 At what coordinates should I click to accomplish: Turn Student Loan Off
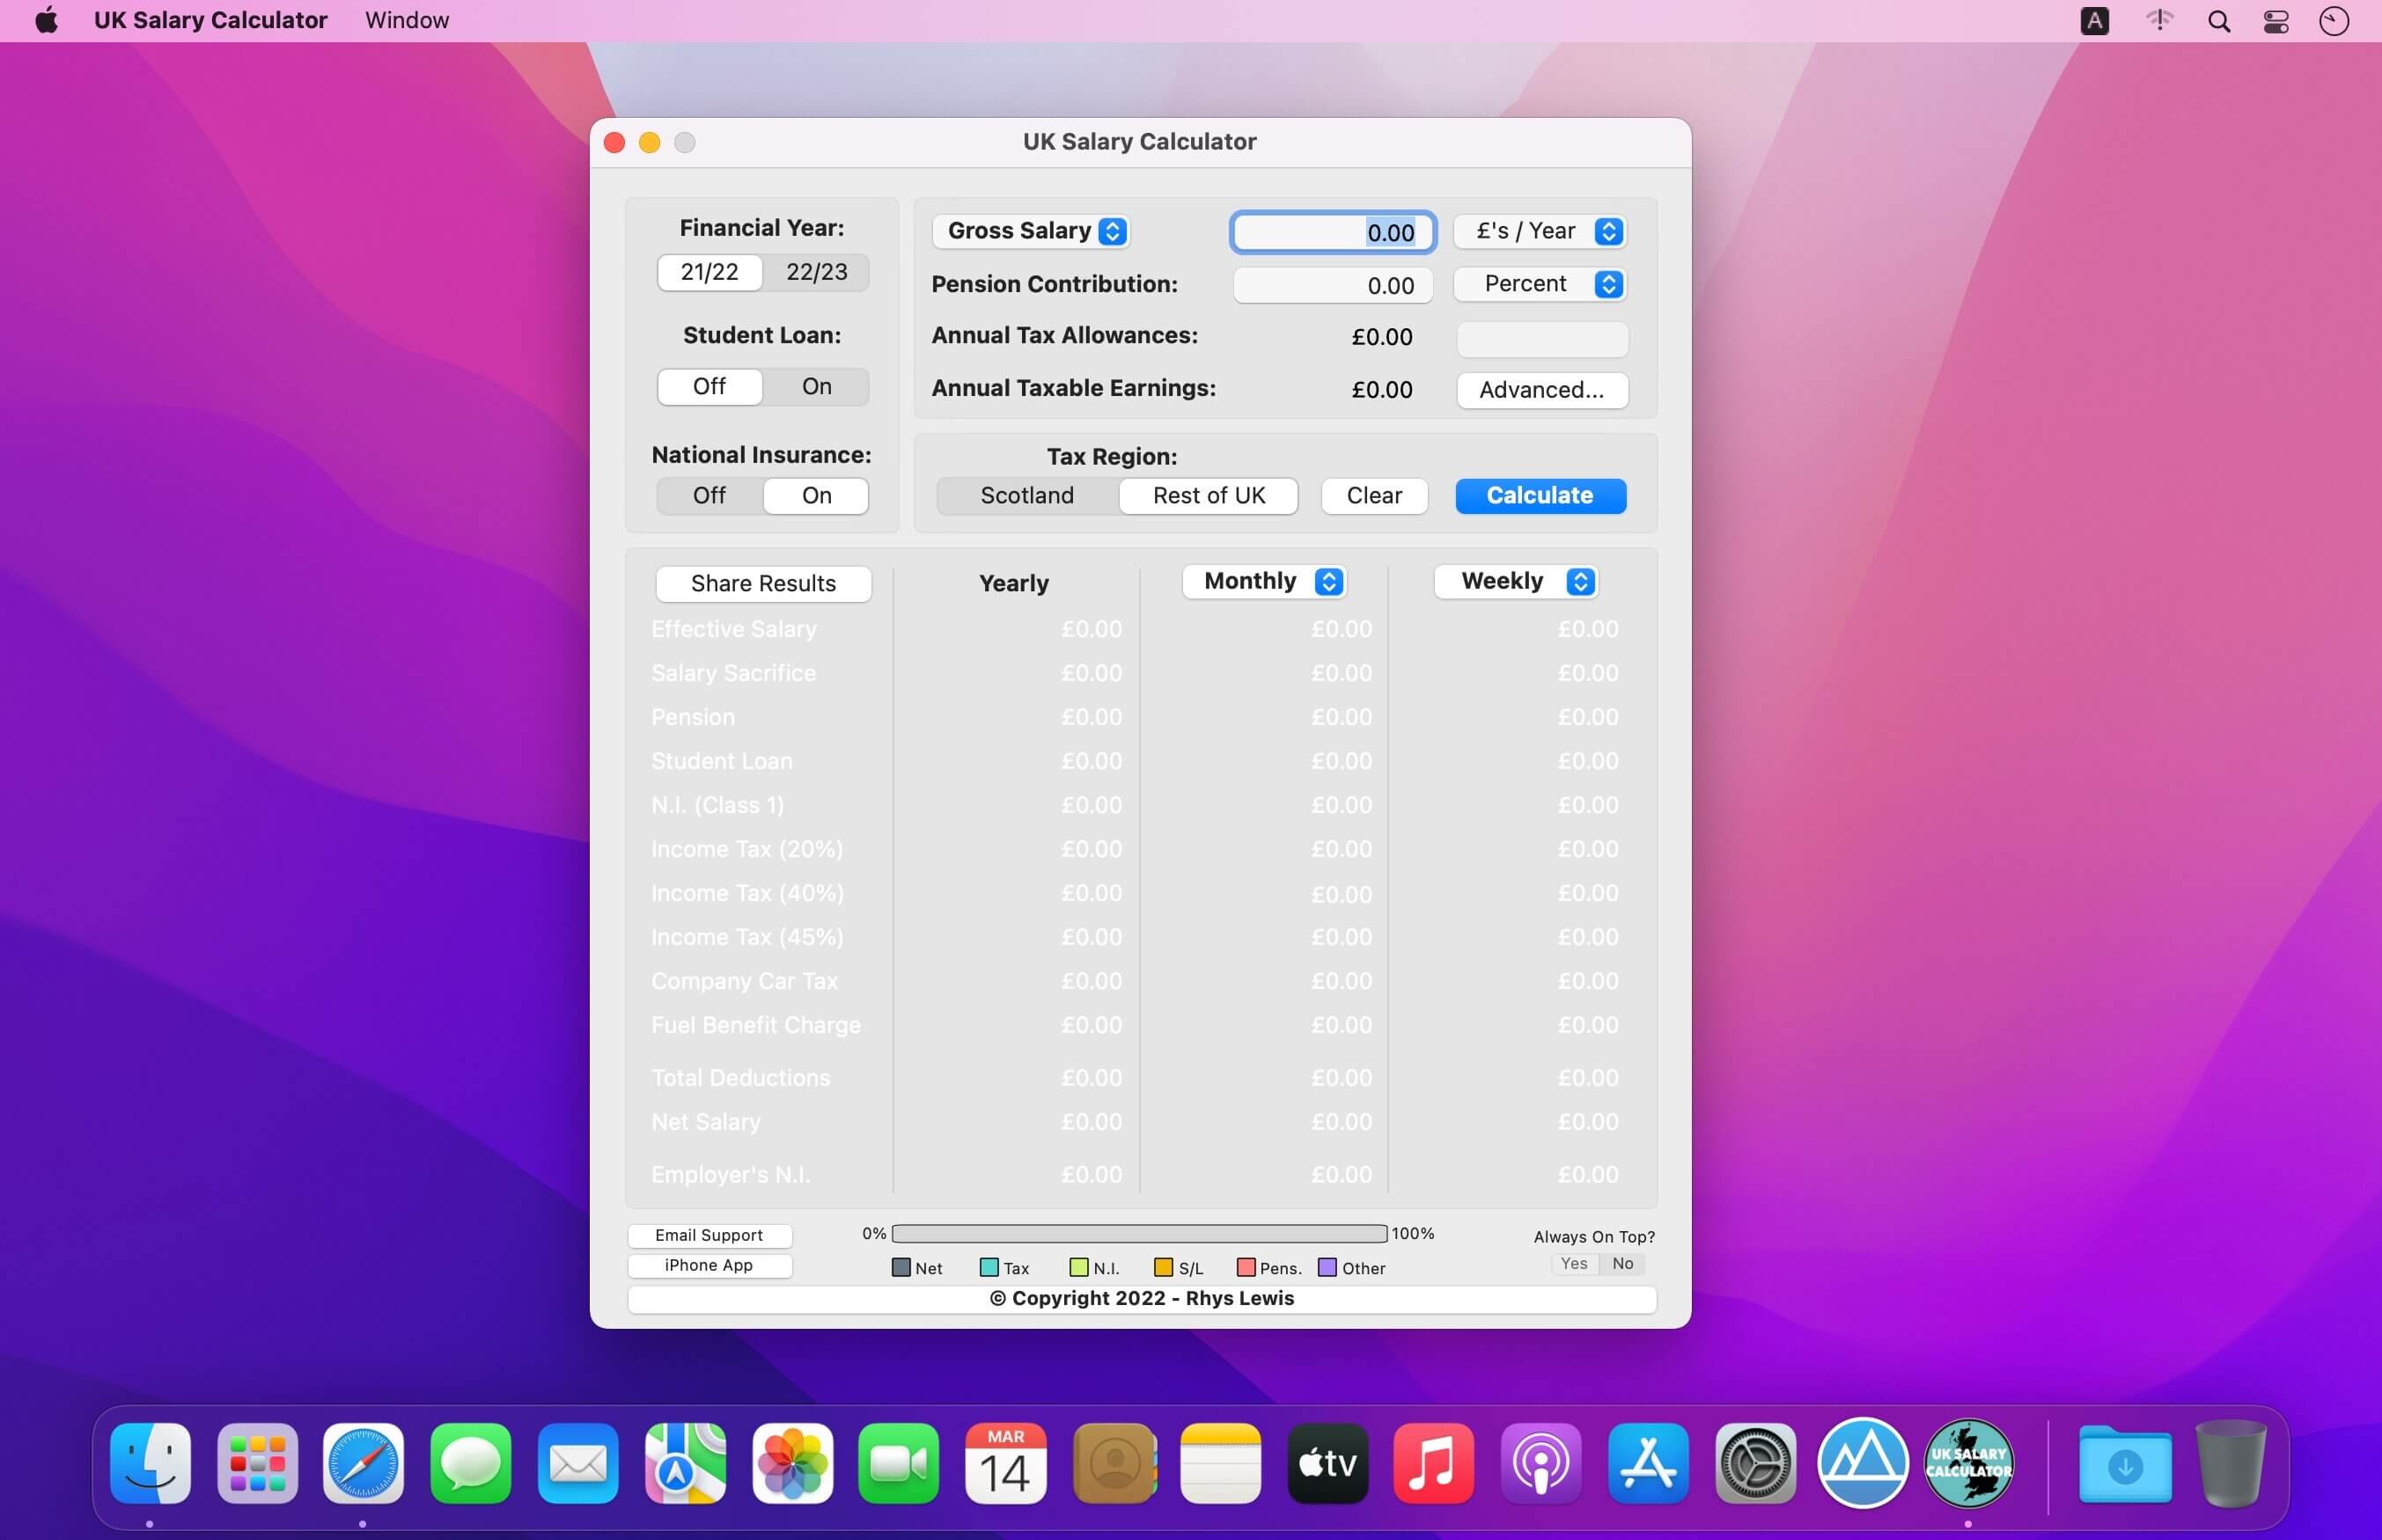(709, 386)
